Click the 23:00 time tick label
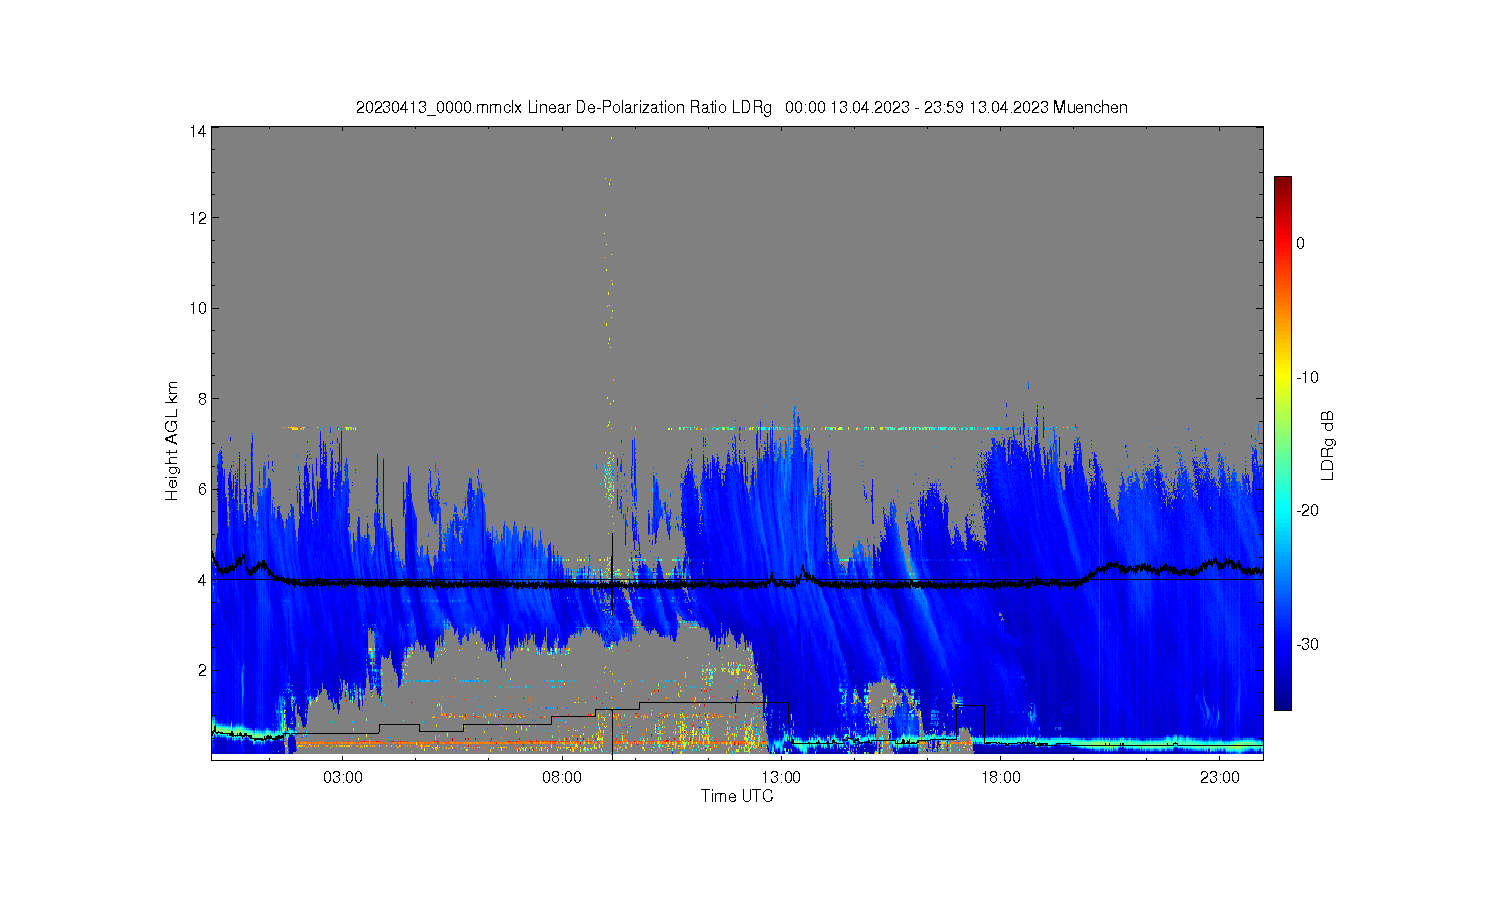This screenshot has width=1500, height=900. pyautogui.click(x=1219, y=777)
